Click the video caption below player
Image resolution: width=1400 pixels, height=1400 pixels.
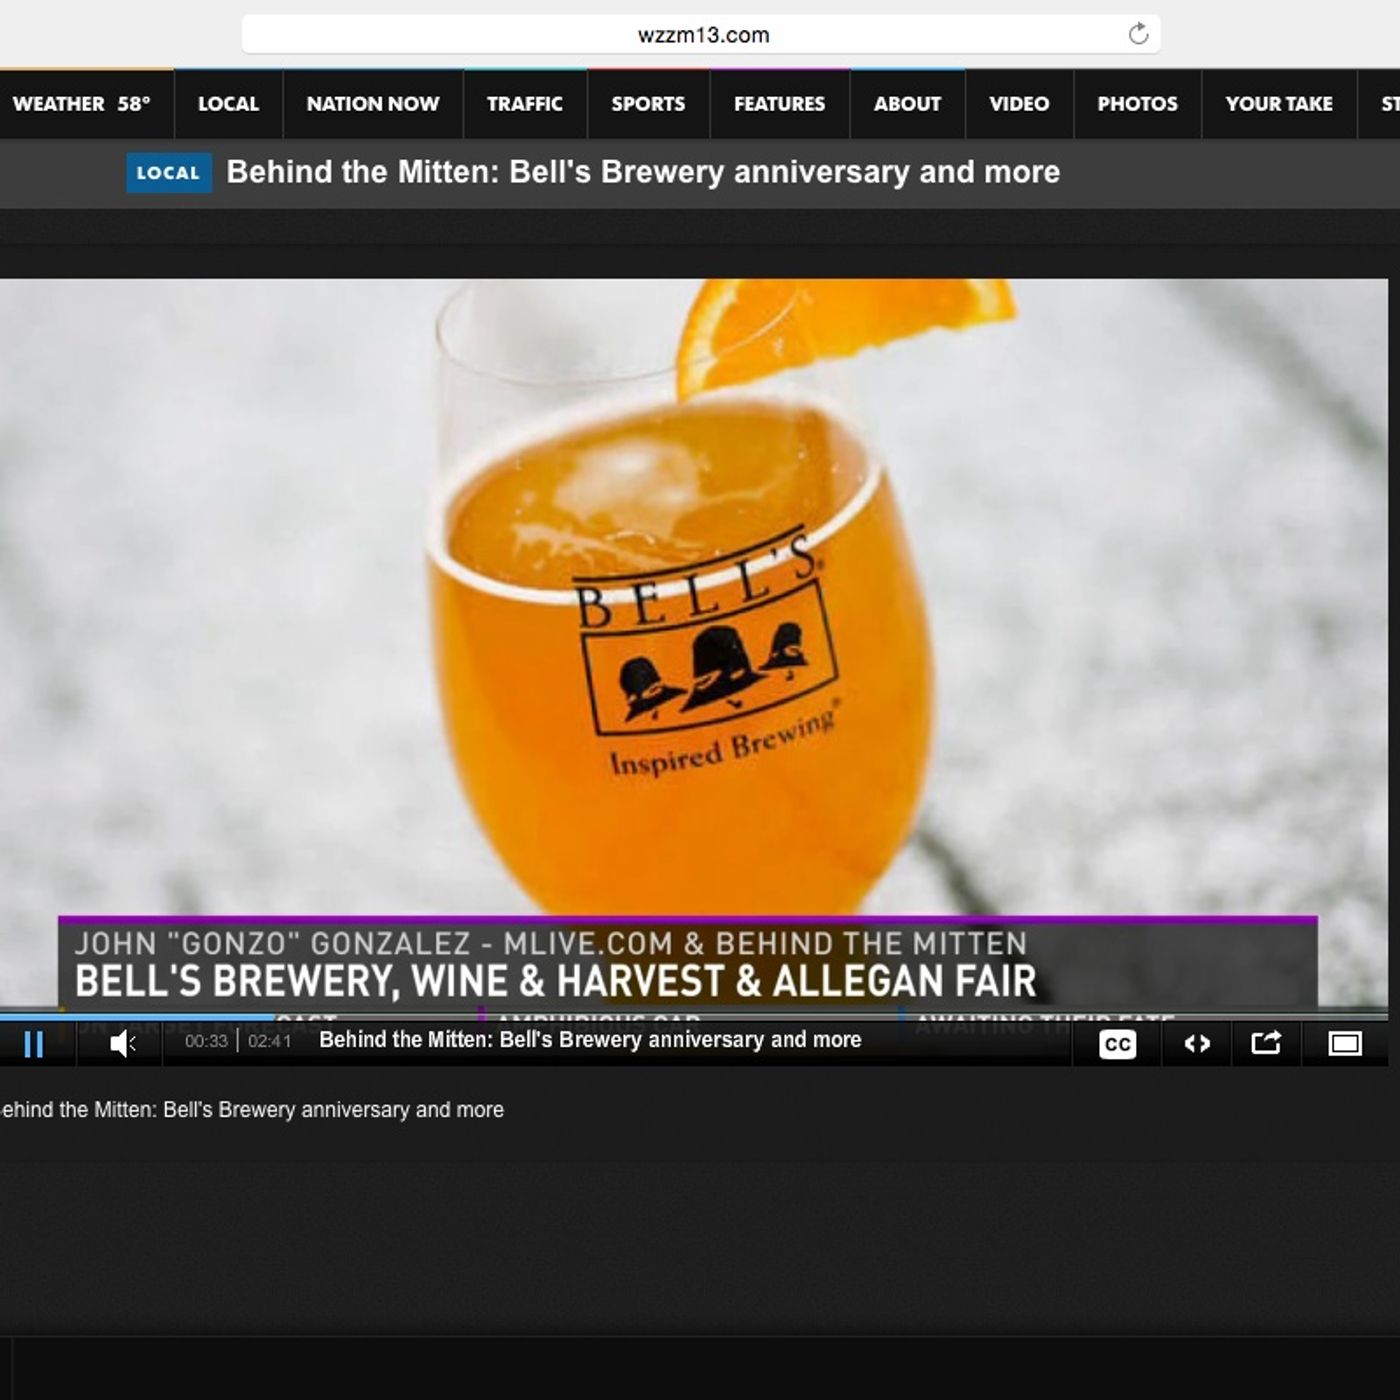(x=252, y=1110)
